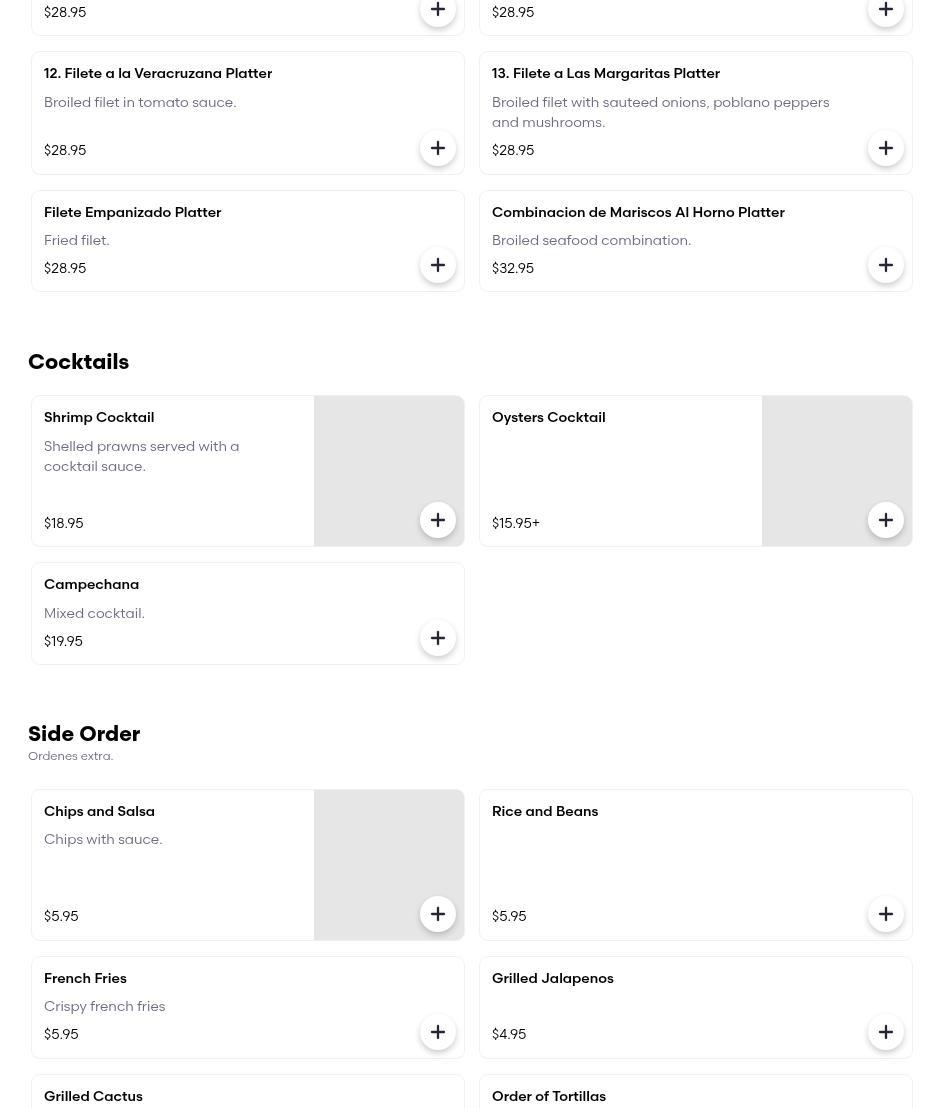Image resolution: width=940 pixels, height=1108 pixels.
Task: Add Filete a Las Margaritas Platter
Action: [886, 148]
